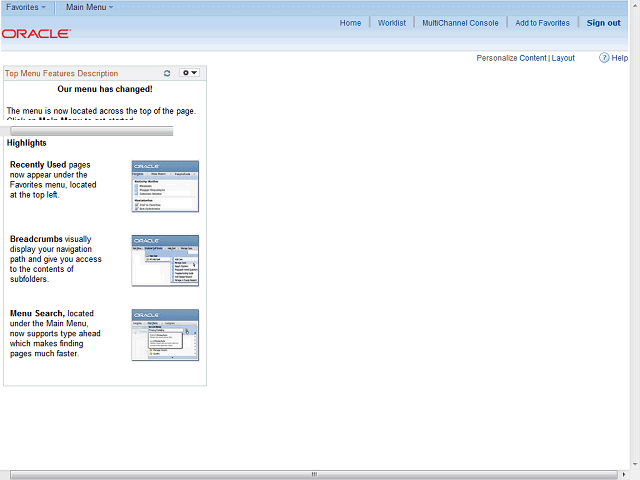Click the 'Menu Search,' bold text
This screenshot has width=640, height=480.
tap(37, 313)
